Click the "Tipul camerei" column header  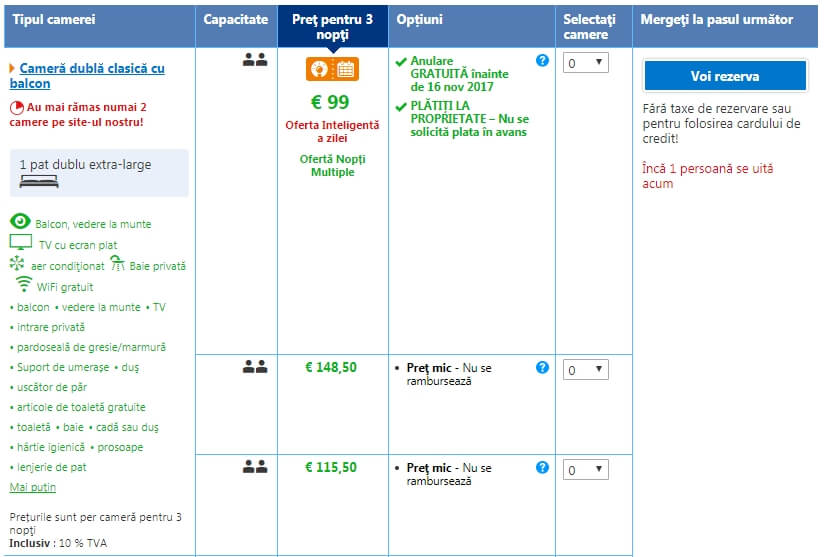coord(53,19)
